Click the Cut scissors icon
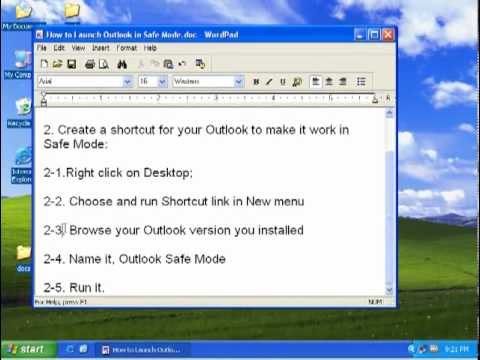The image size is (480, 360). pos(141,64)
